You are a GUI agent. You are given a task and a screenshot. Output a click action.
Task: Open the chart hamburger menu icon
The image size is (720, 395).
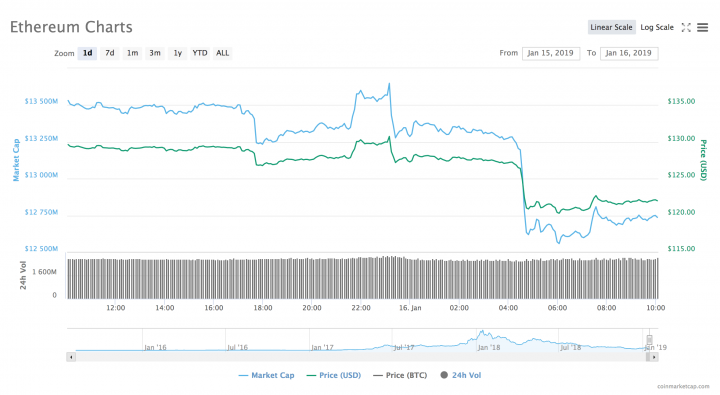(702, 28)
